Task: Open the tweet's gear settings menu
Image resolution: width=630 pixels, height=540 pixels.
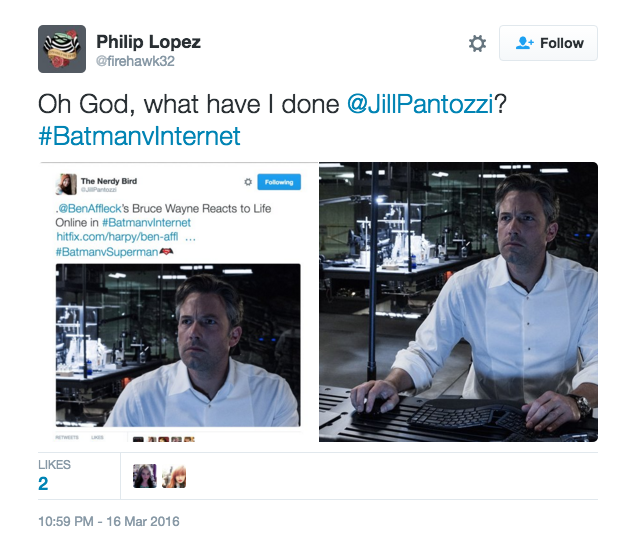Action: click(x=477, y=43)
